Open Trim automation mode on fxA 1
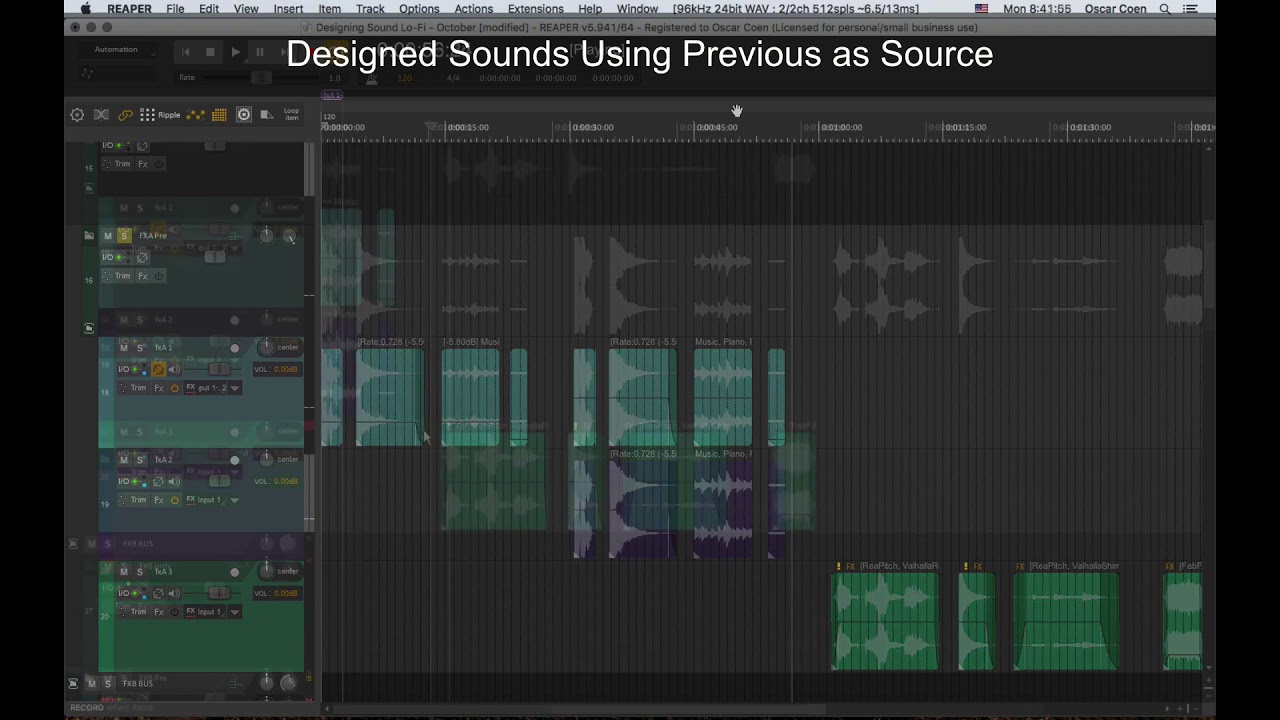 134,388
